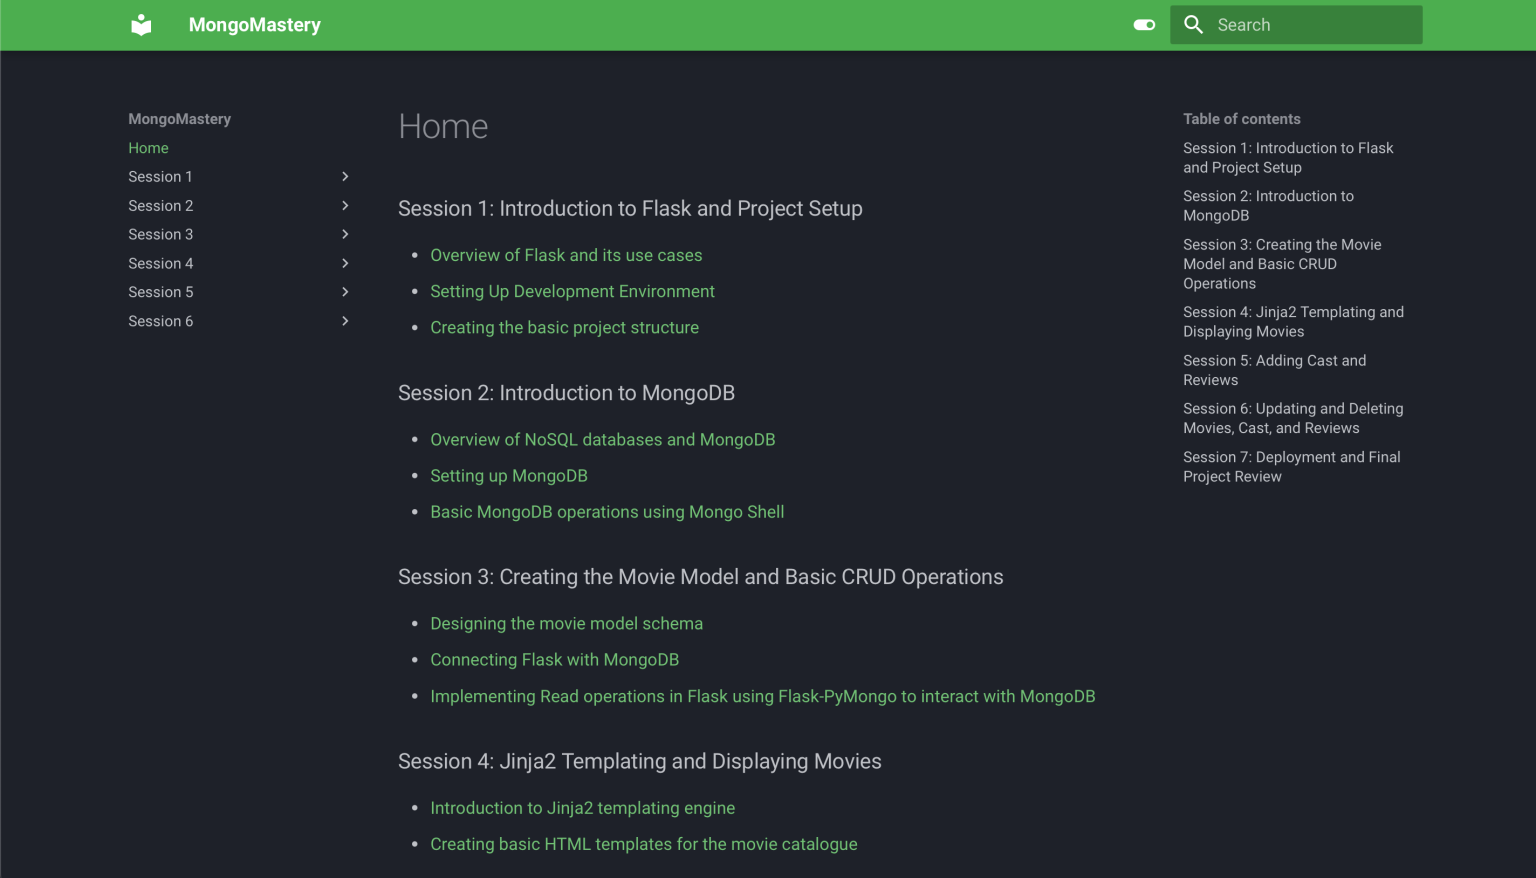Expand Session 1 chevron in sidebar
1536x878 pixels.
[x=345, y=177]
